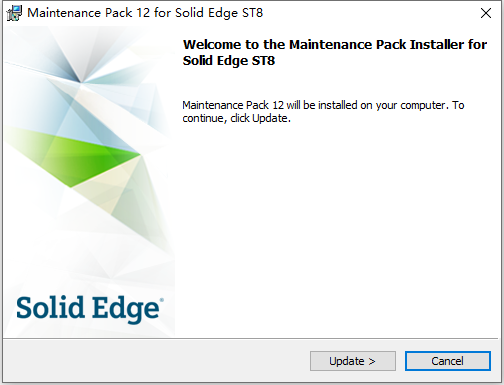Screen dimensions: 504x385
Task: Click the 'continue, click Update.' text line
Action: (236, 119)
